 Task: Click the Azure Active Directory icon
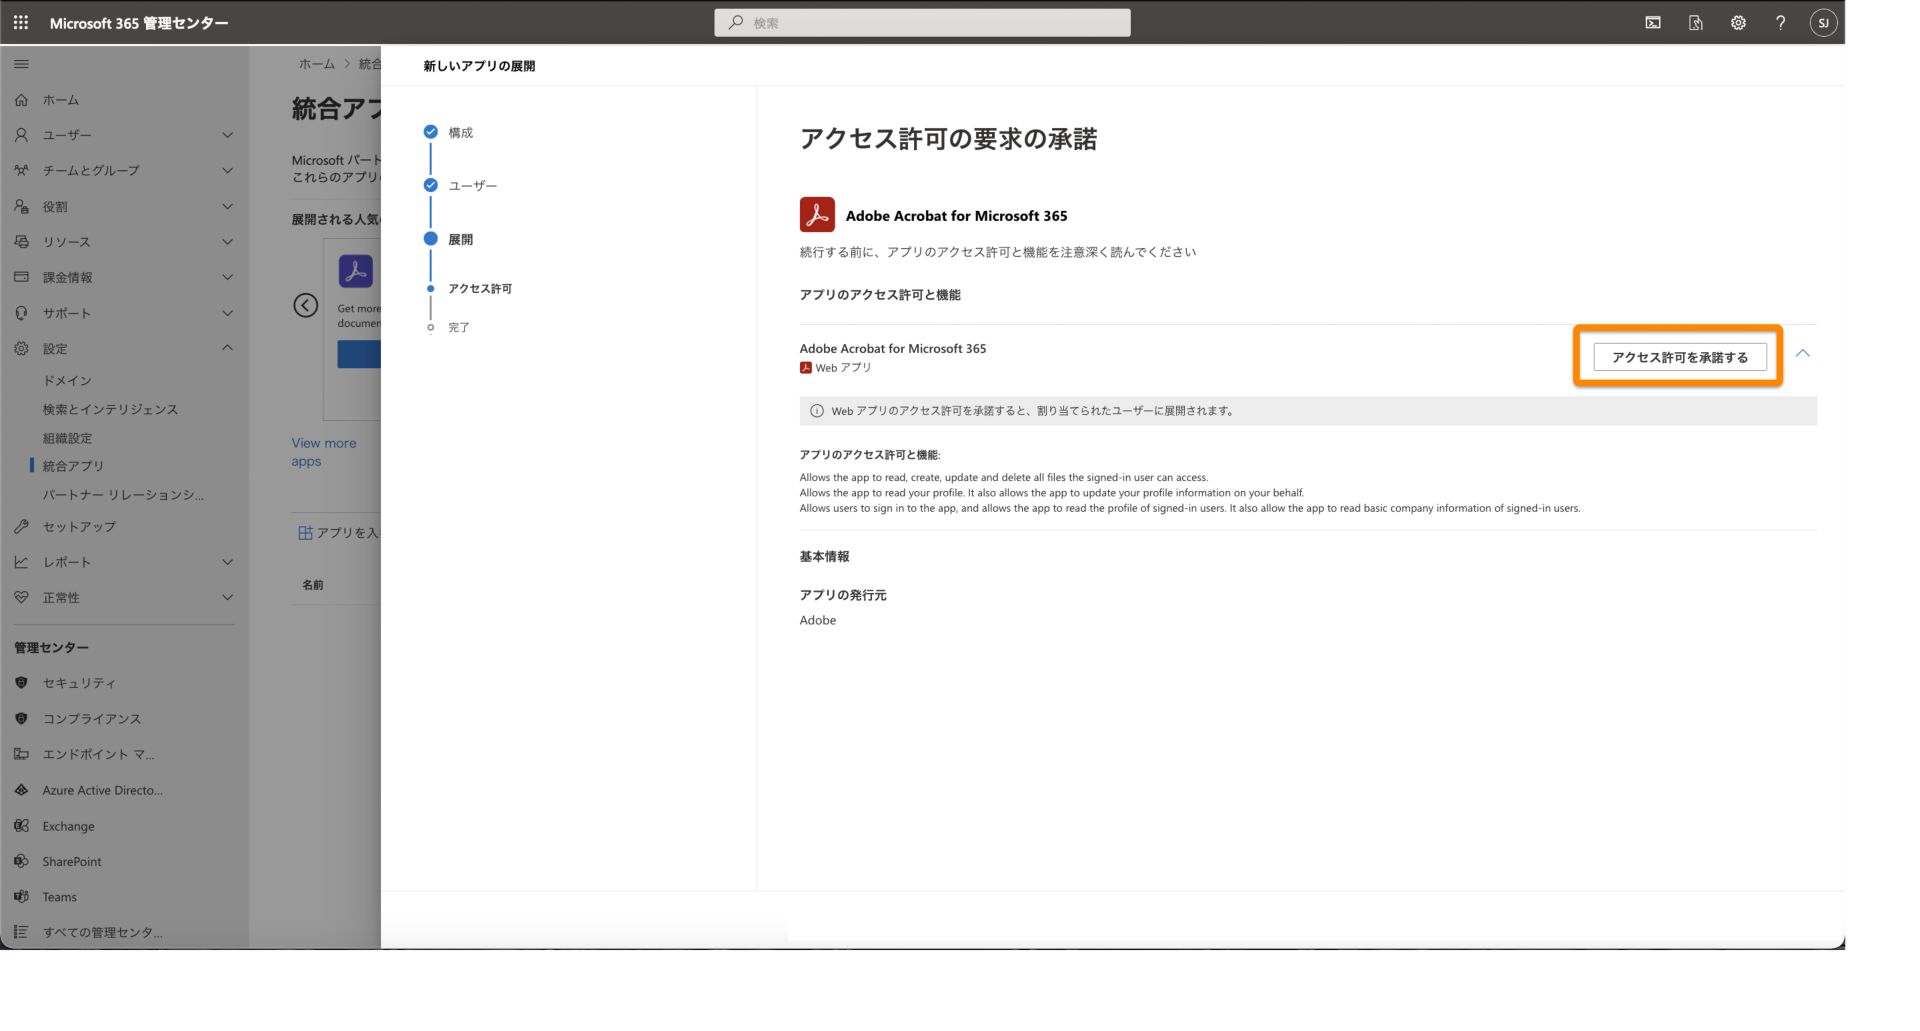point(21,790)
